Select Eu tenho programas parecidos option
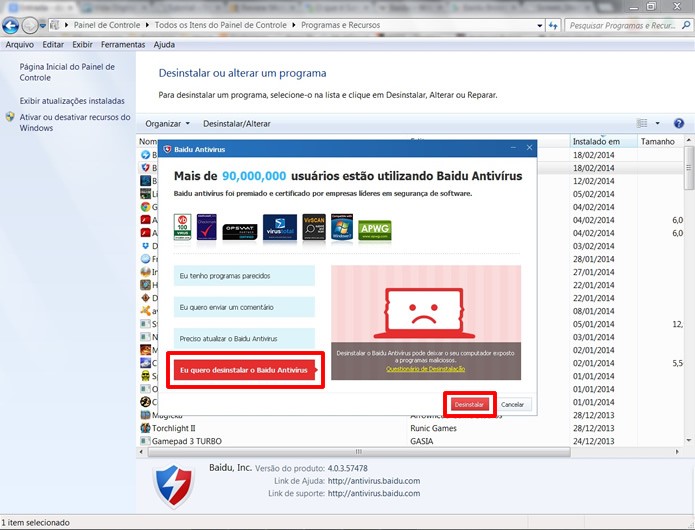Viewport: 695px width, 530px height. (244, 276)
